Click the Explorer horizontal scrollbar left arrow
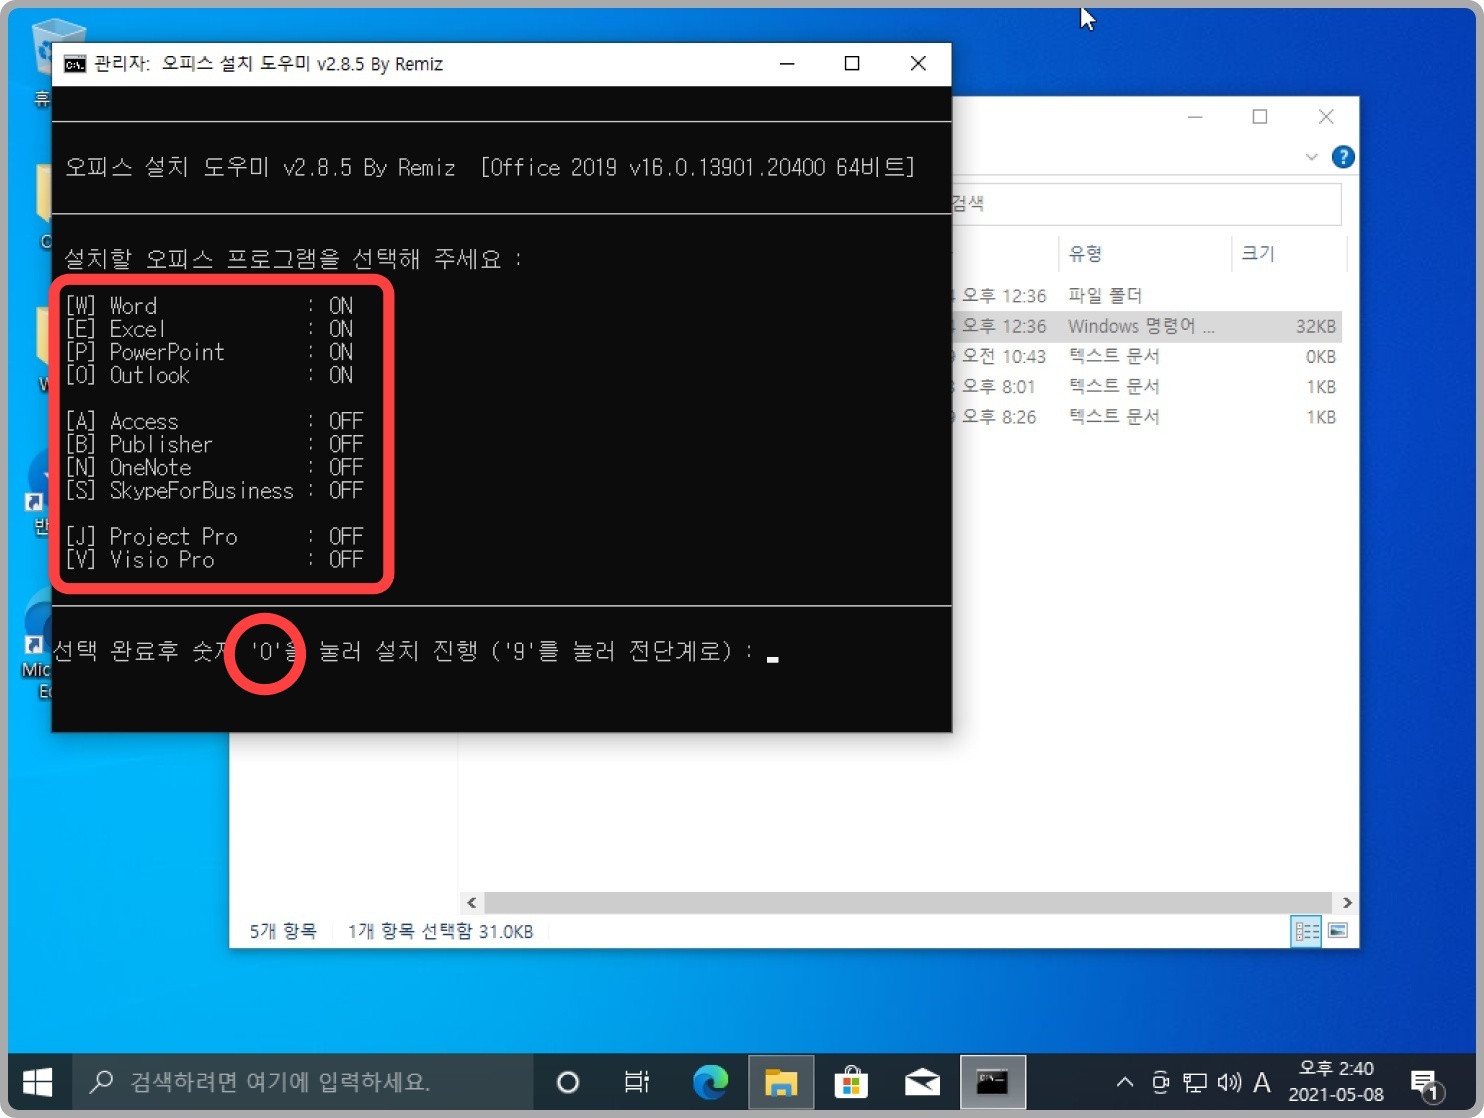This screenshot has height=1118, width=1484. point(472,902)
